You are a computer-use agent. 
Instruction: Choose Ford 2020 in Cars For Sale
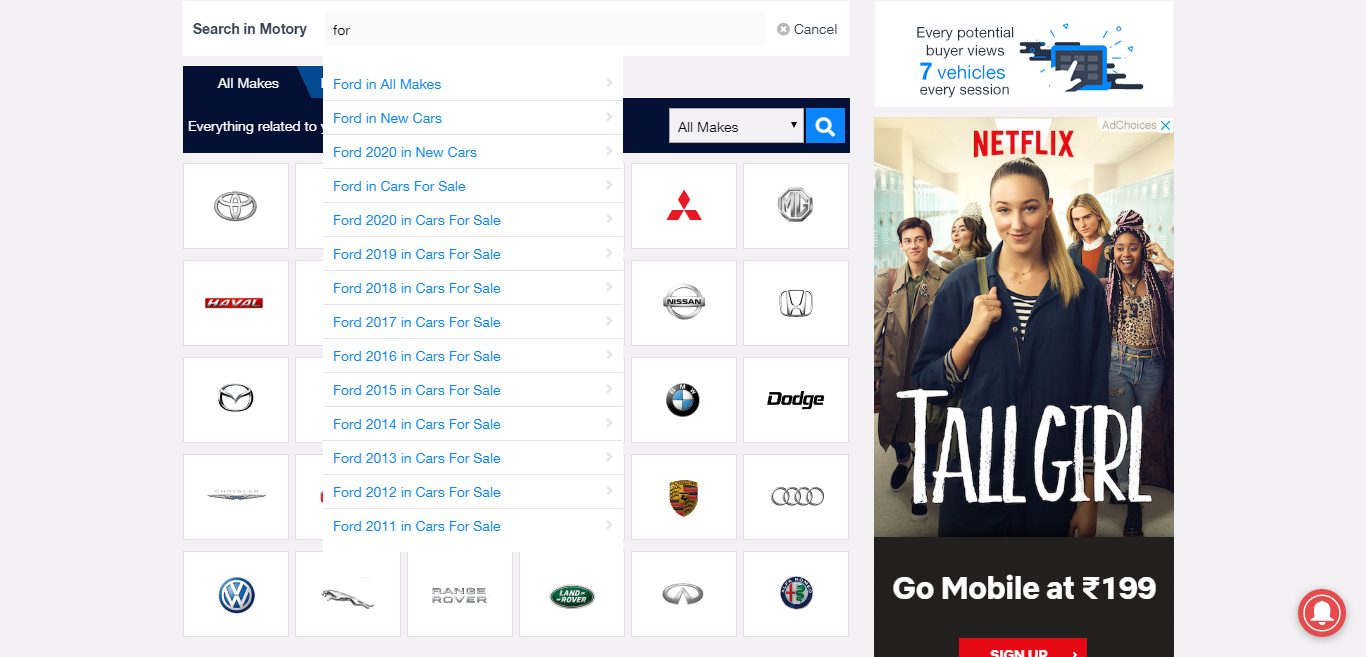coord(473,220)
